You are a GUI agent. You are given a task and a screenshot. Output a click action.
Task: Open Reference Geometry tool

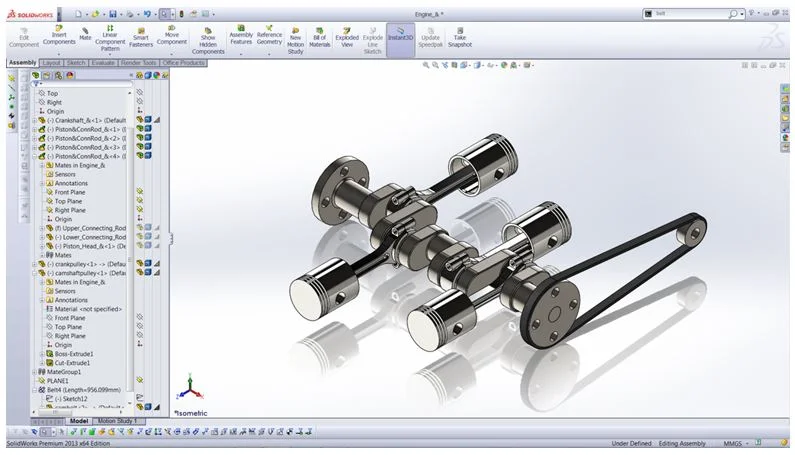click(x=269, y=35)
